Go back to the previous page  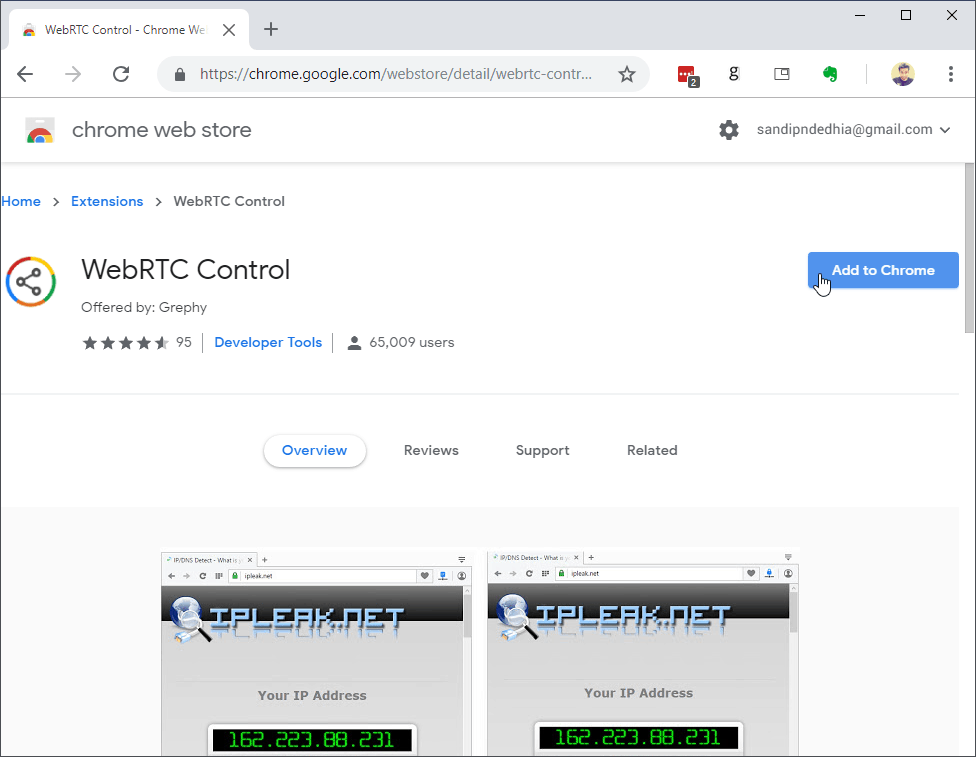(25, 74)
